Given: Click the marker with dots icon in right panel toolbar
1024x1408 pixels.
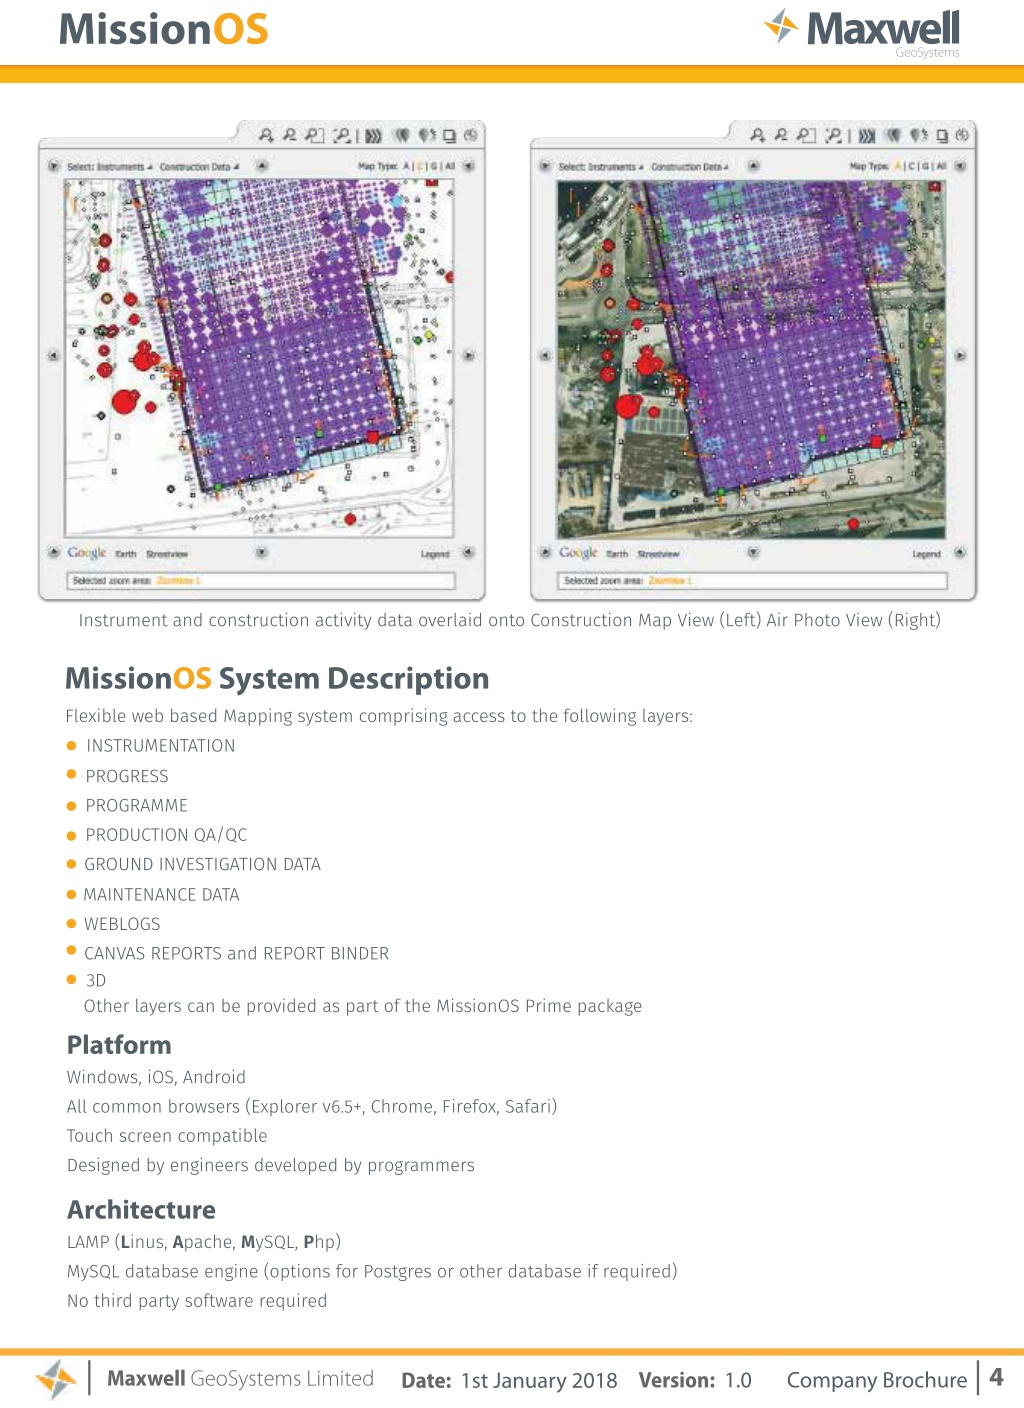Looking at the screenshot, I should pos(919,135).
